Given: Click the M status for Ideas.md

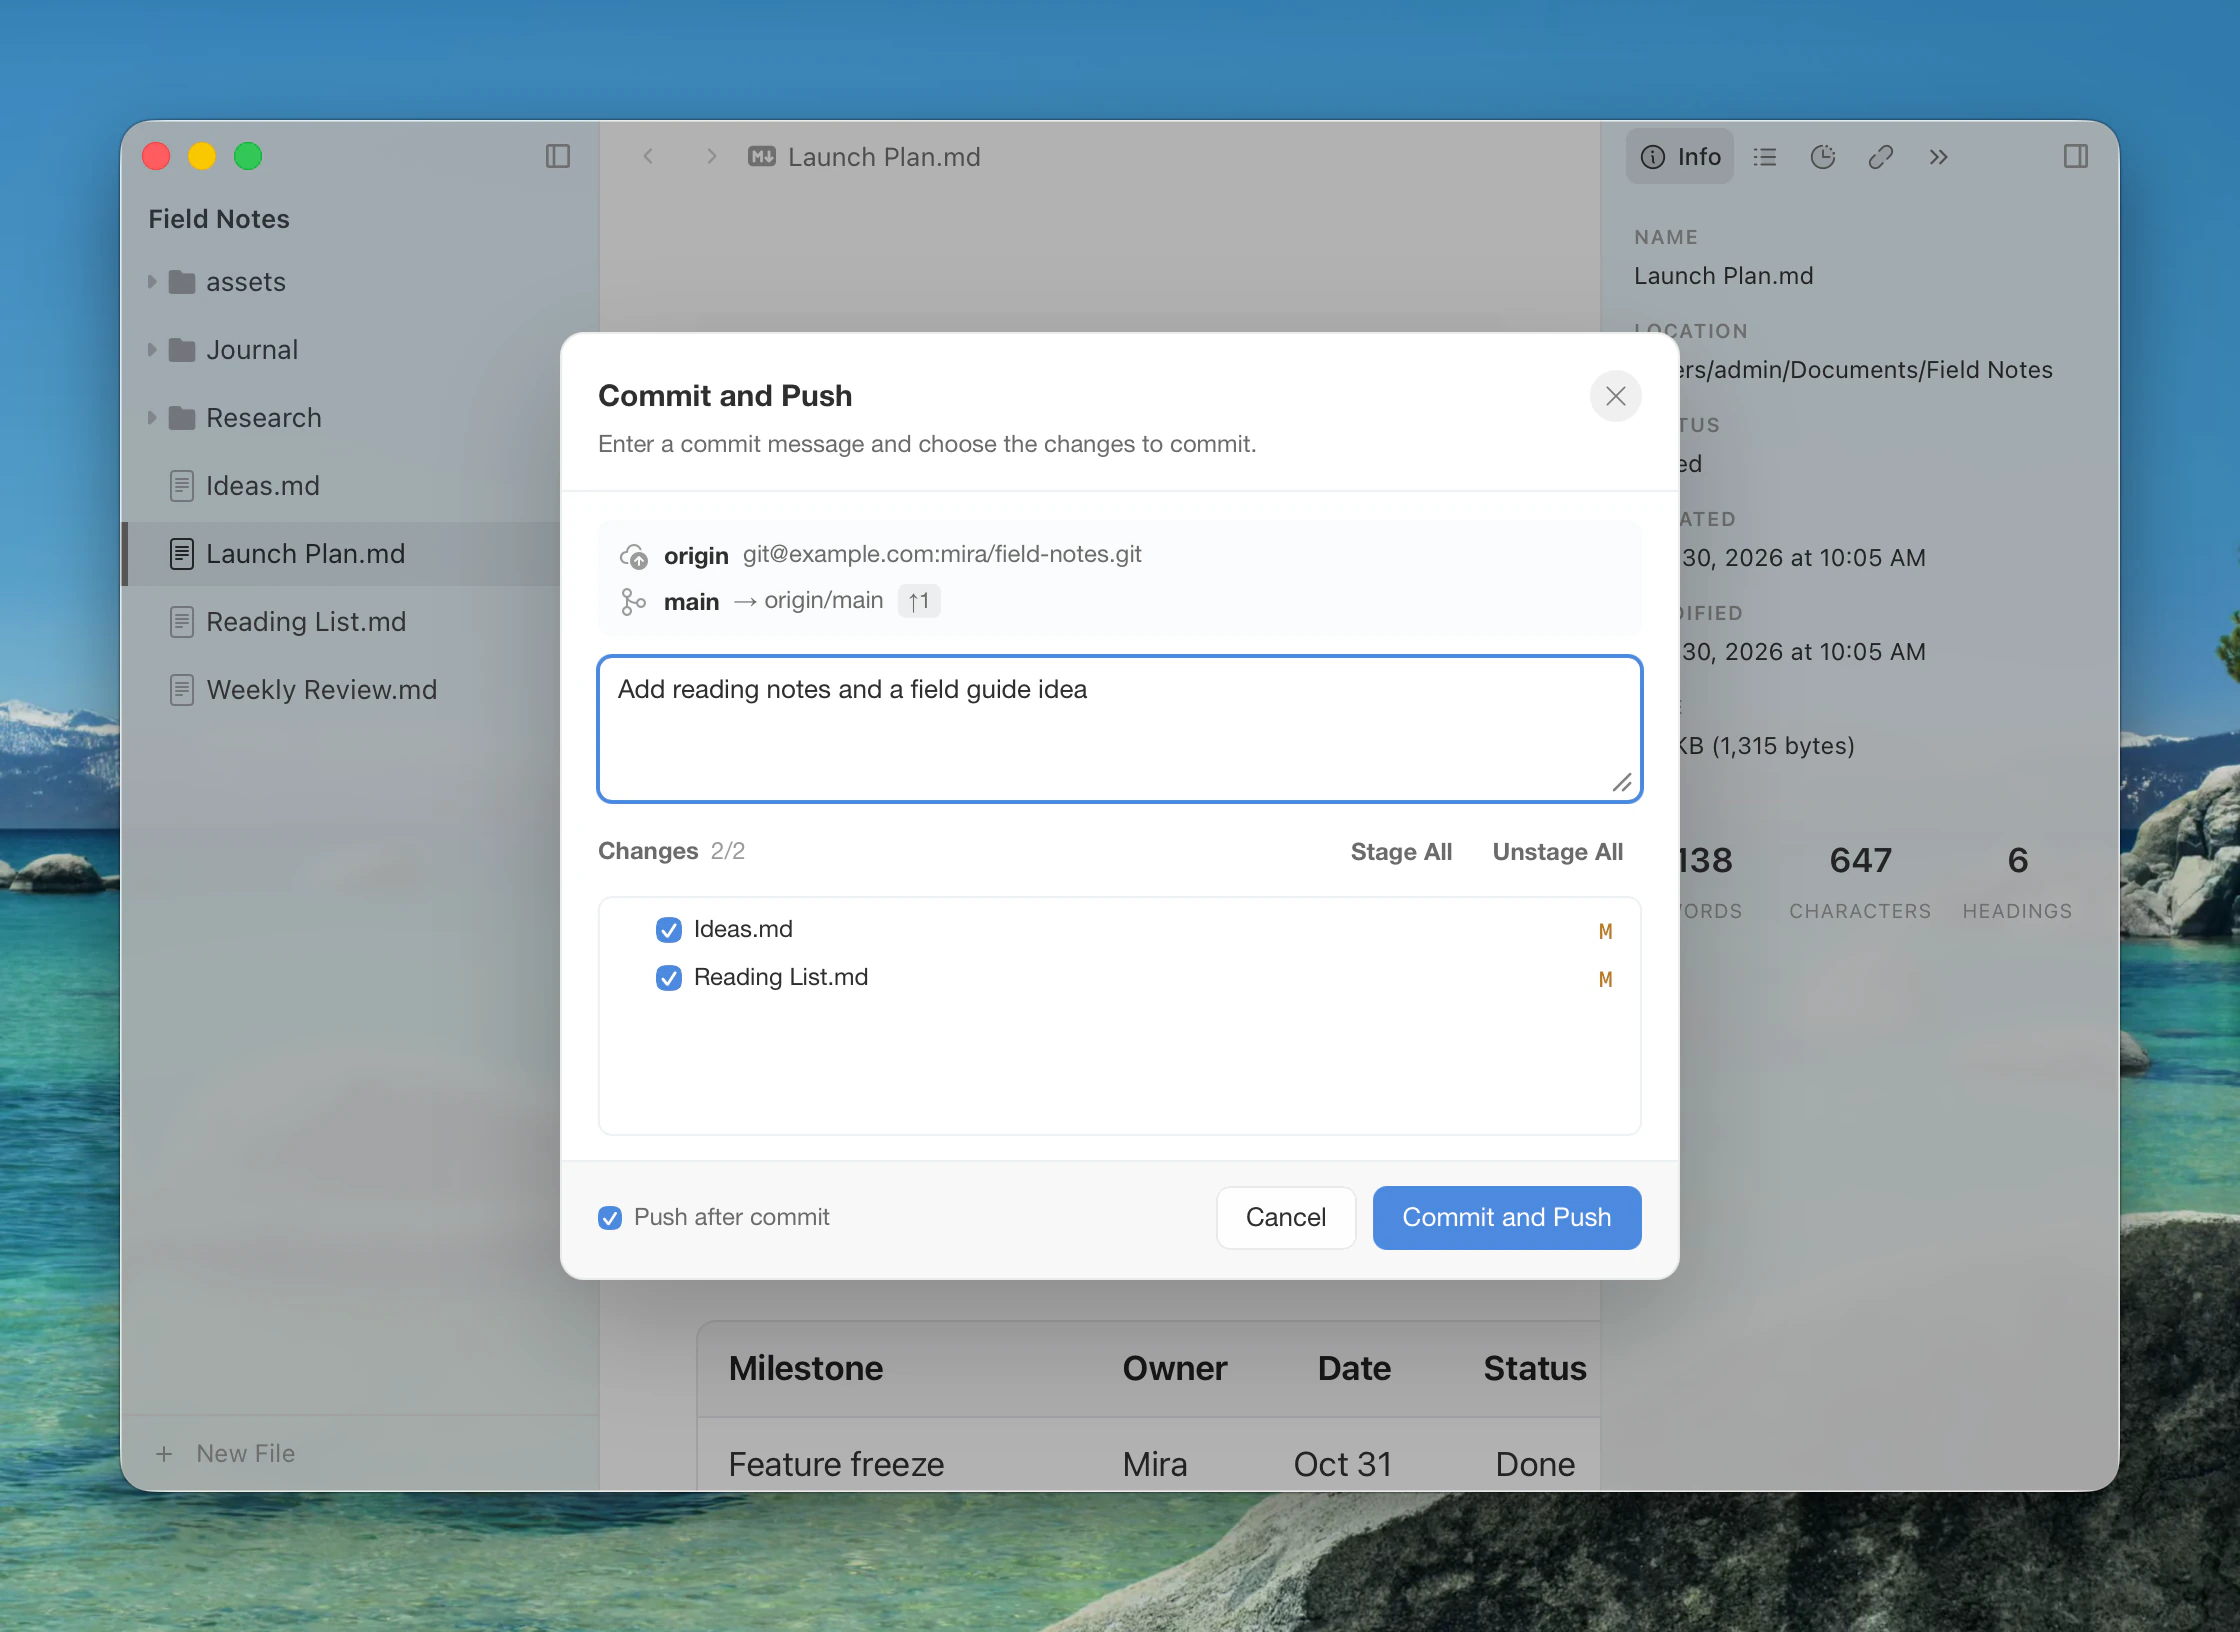Looking at the screenshot, I should [x=1605, y=931].
